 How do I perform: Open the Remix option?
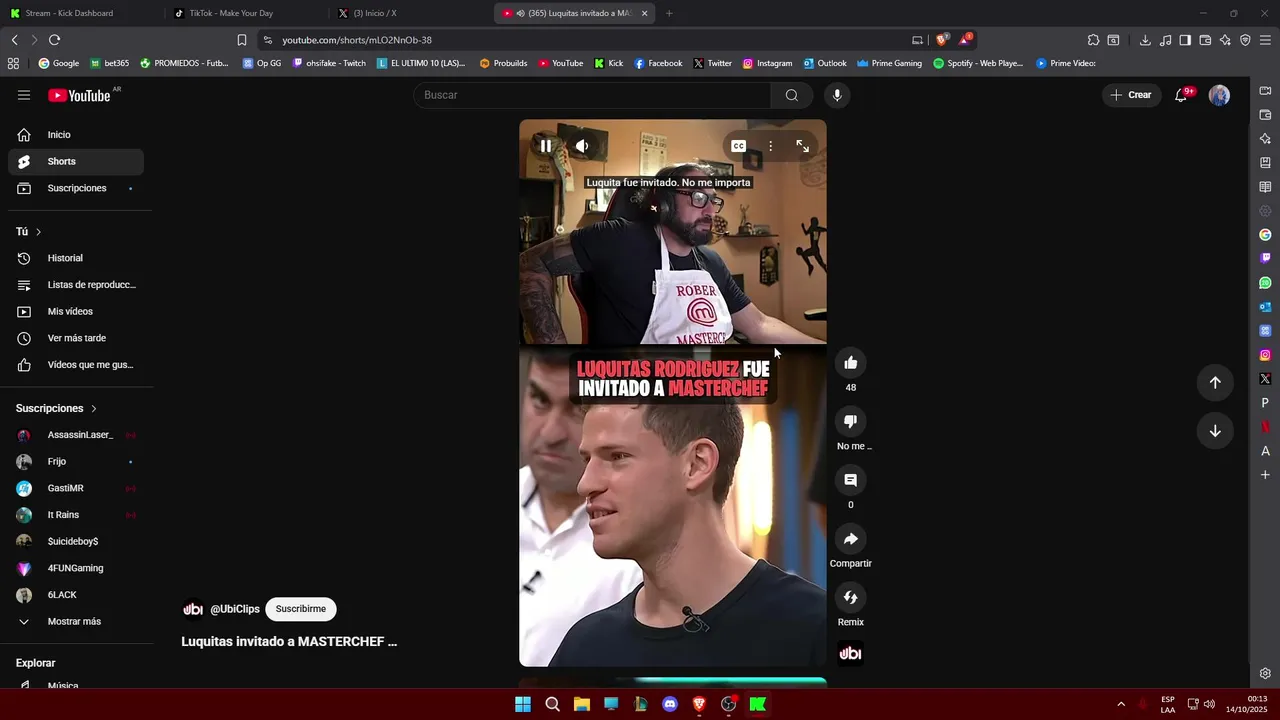pos(851,598)
